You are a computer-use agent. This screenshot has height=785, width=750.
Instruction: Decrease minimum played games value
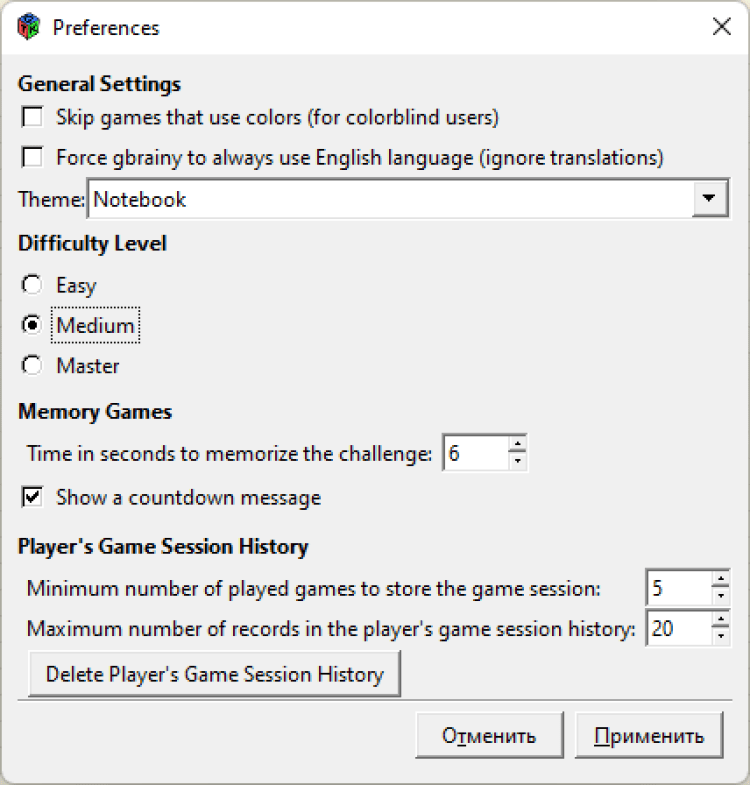pos(720,597)
